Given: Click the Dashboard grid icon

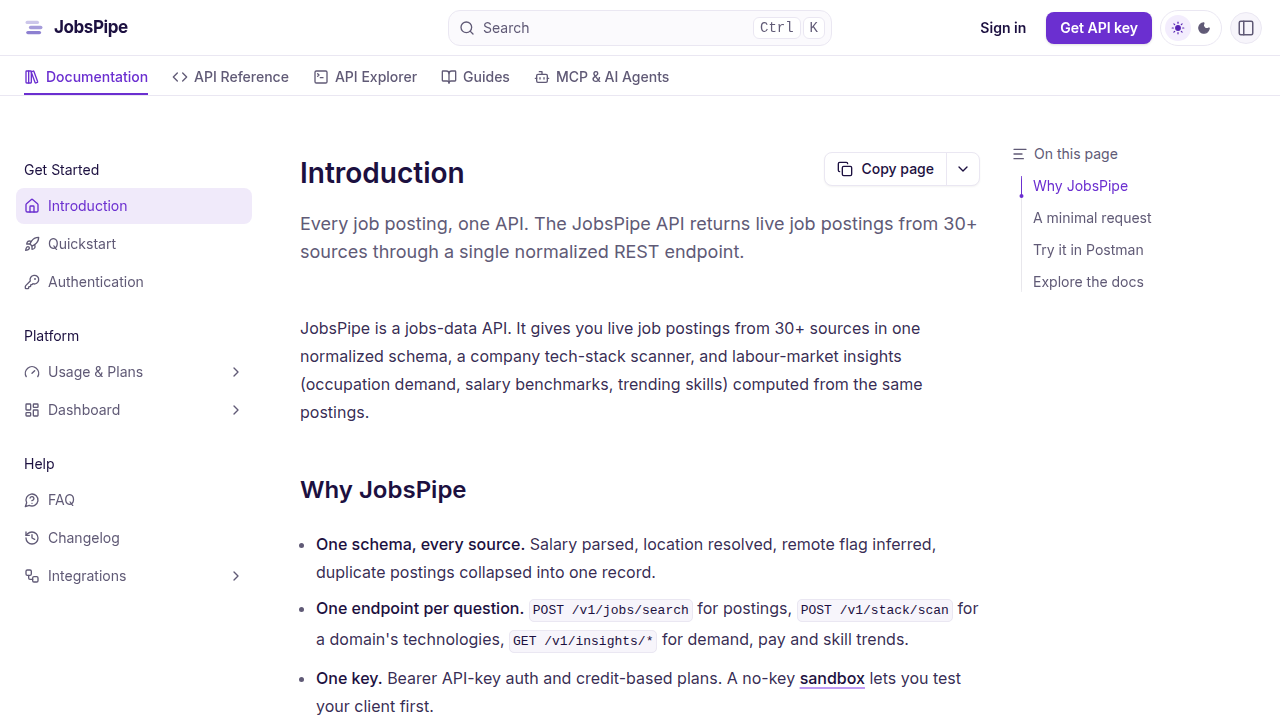Looking at the screenshot, I should tap(32, 410).
